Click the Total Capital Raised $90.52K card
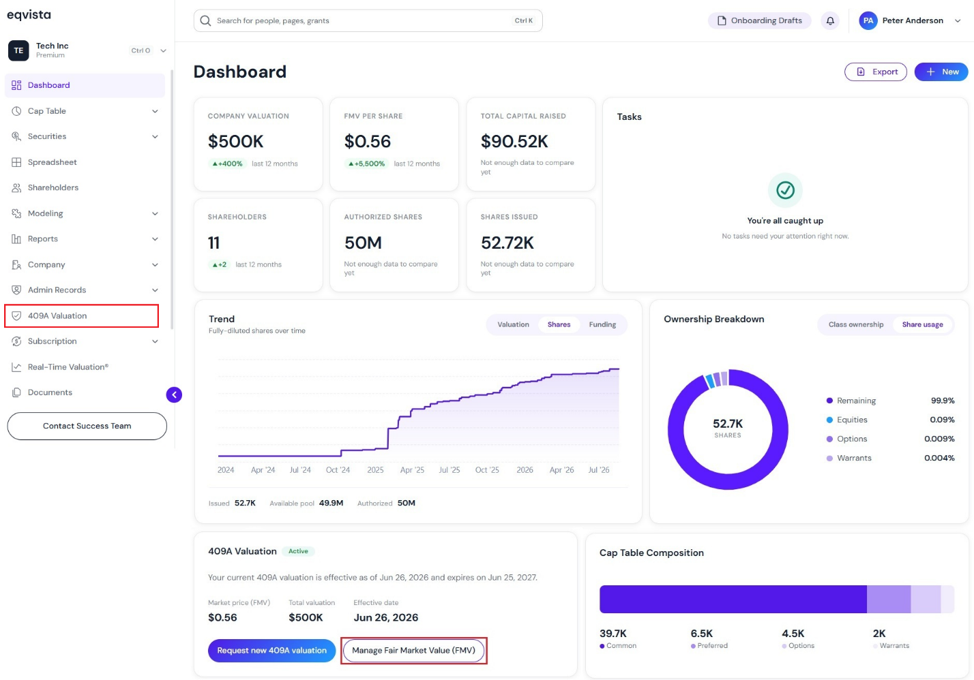Screen dimensions: 974x680 (530, 144)
